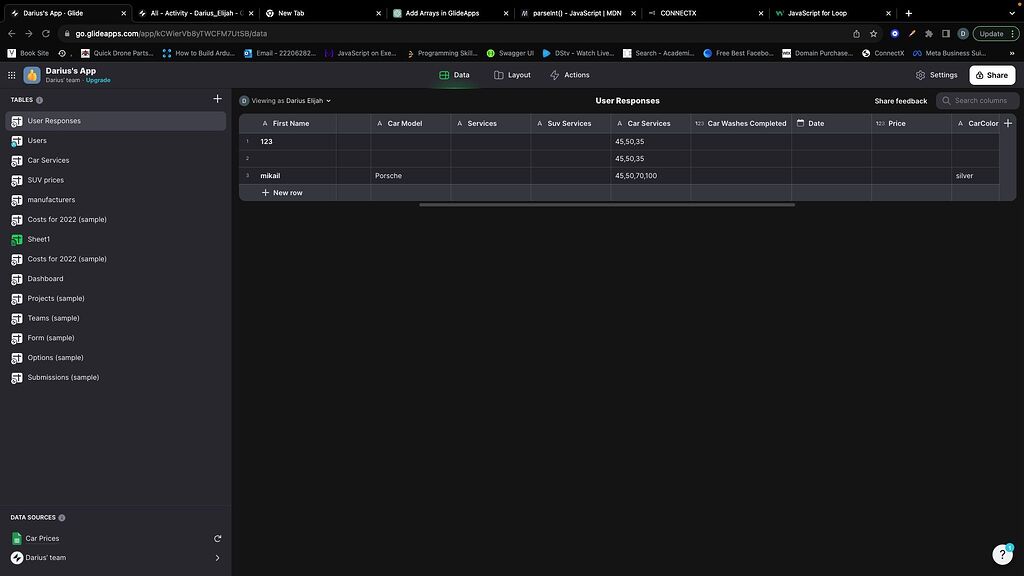Resync the Car Prices data source

217,537
